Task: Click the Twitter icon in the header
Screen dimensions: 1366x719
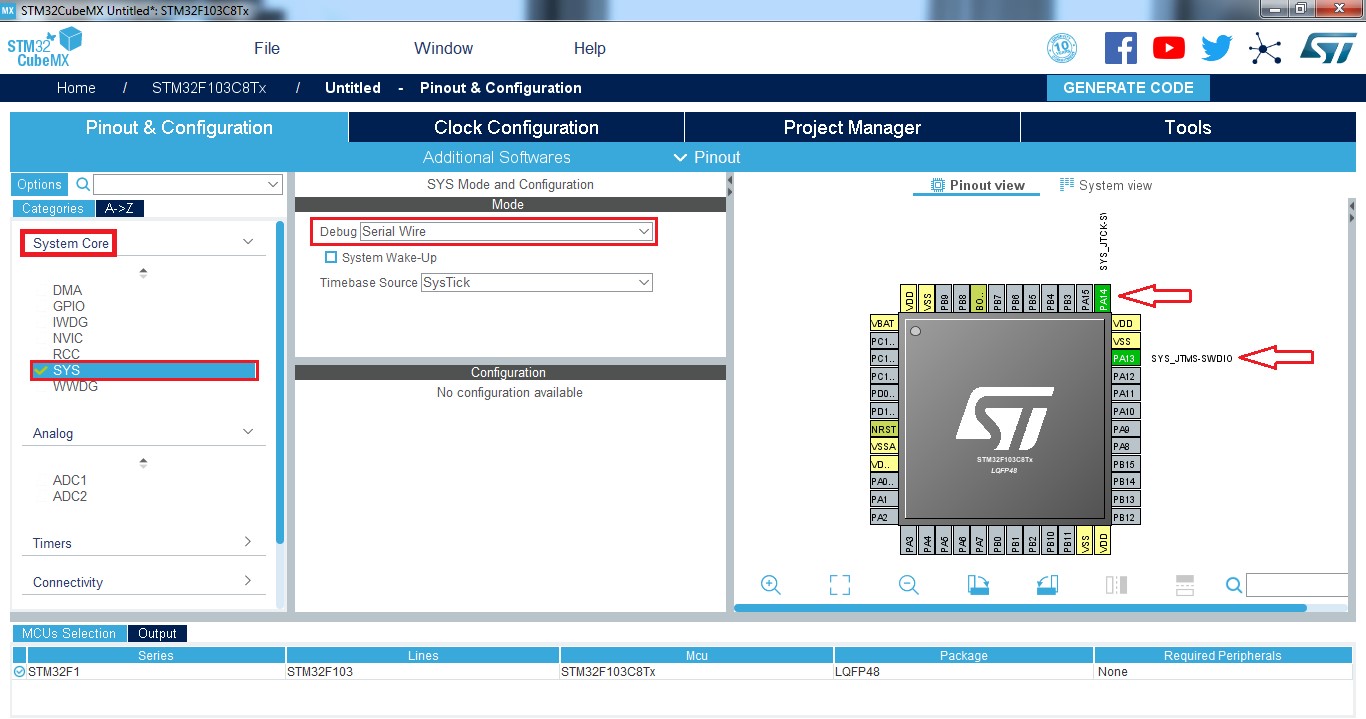Action: [x=1215, y=47]
